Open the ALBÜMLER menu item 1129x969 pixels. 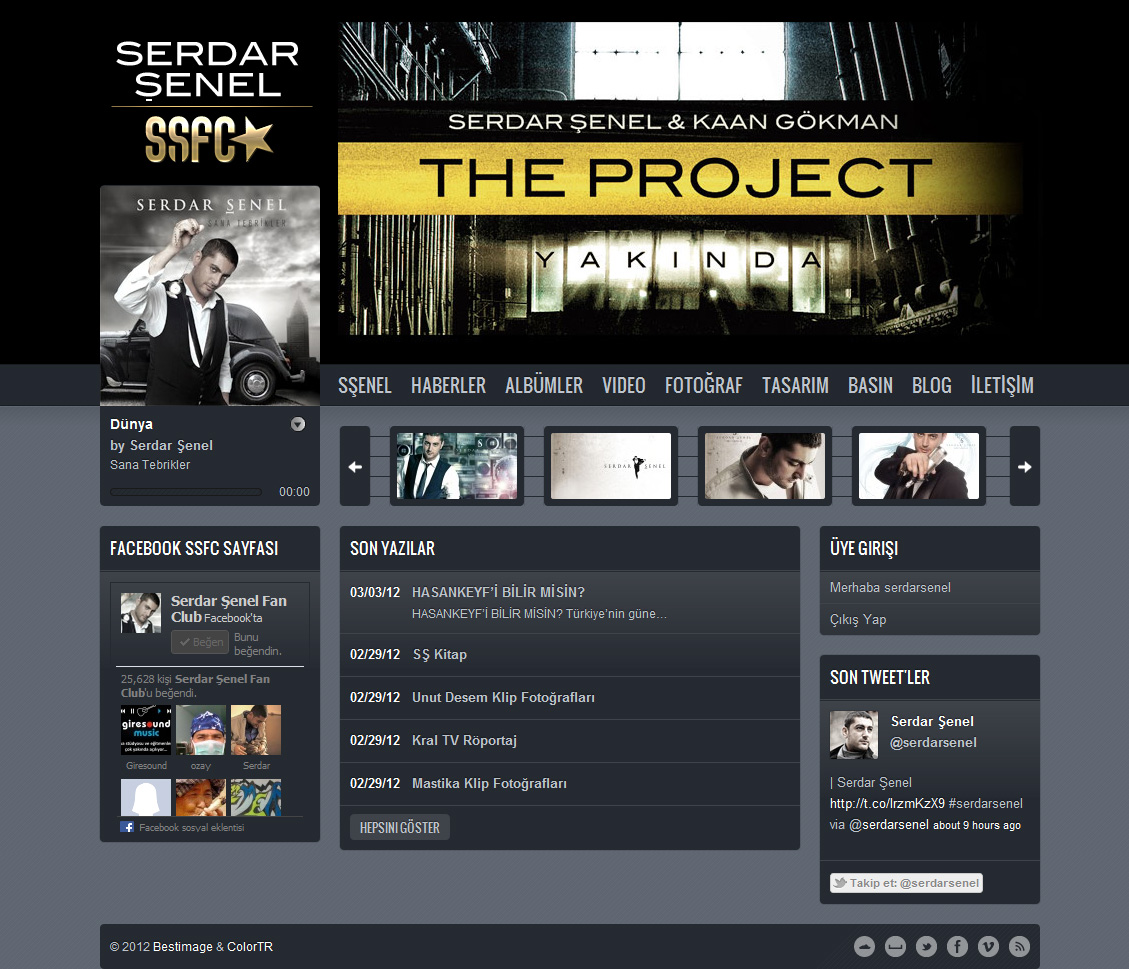click(544, 385)
